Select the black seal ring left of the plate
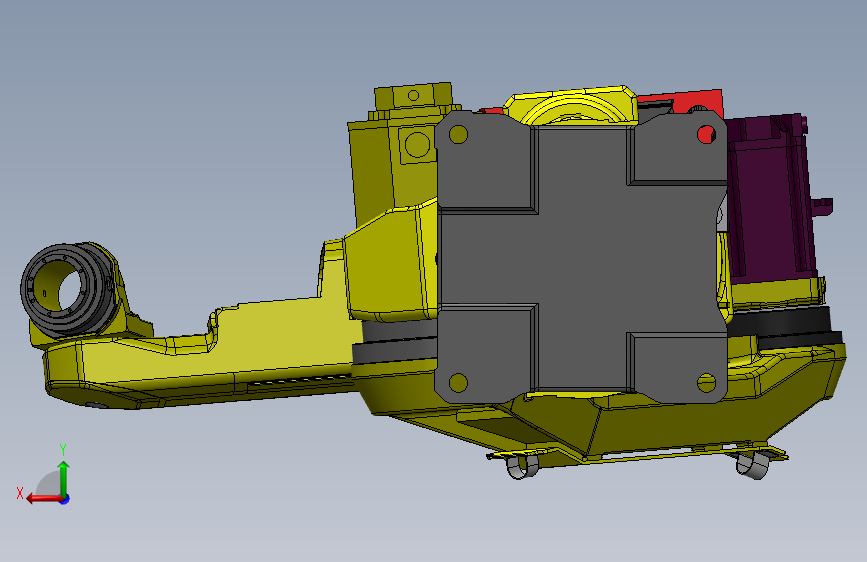 pos(395,343)
